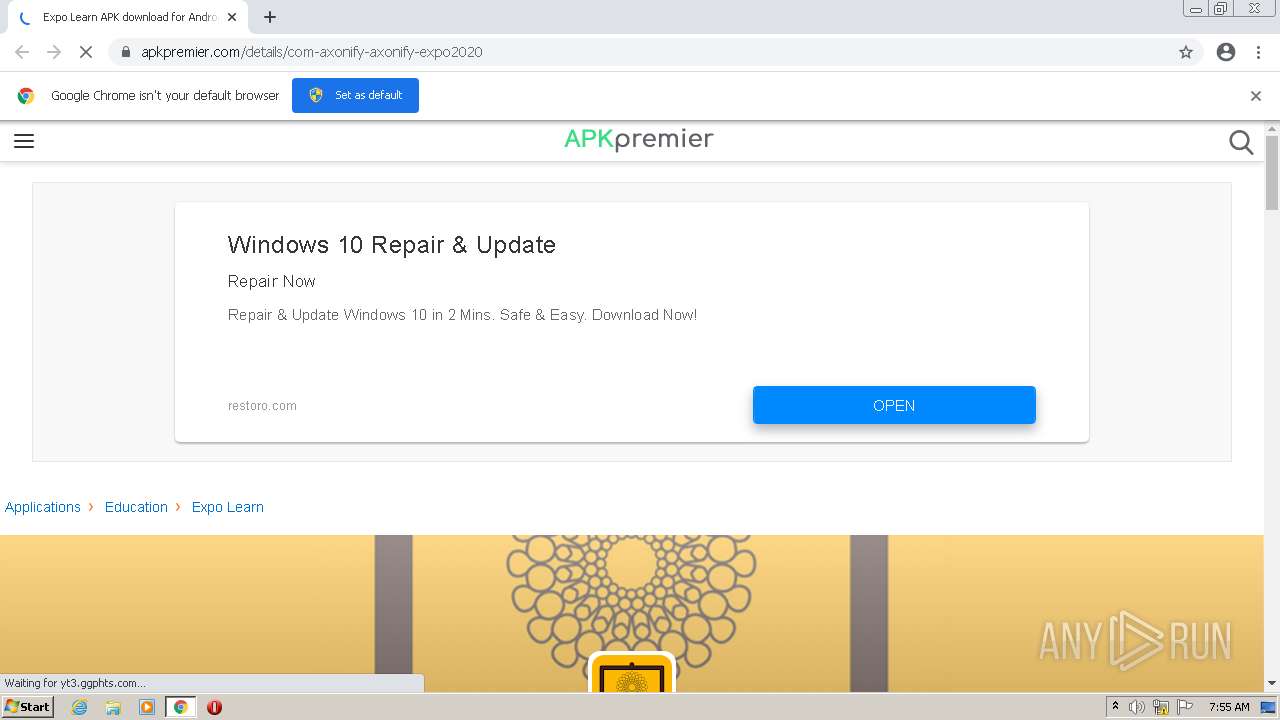Open the Applications breadcrumb link

point(43,507)
